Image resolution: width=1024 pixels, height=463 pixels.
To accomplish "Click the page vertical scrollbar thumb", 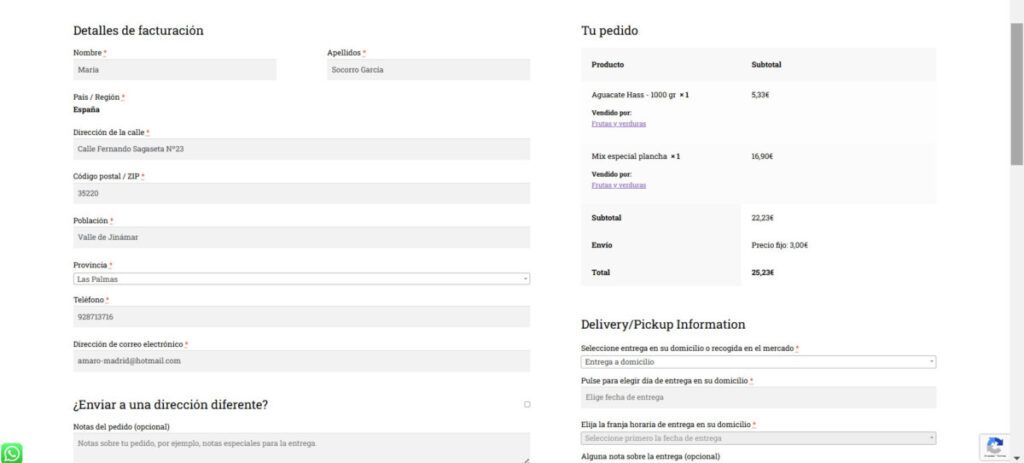I will [x=1017, y=93].
